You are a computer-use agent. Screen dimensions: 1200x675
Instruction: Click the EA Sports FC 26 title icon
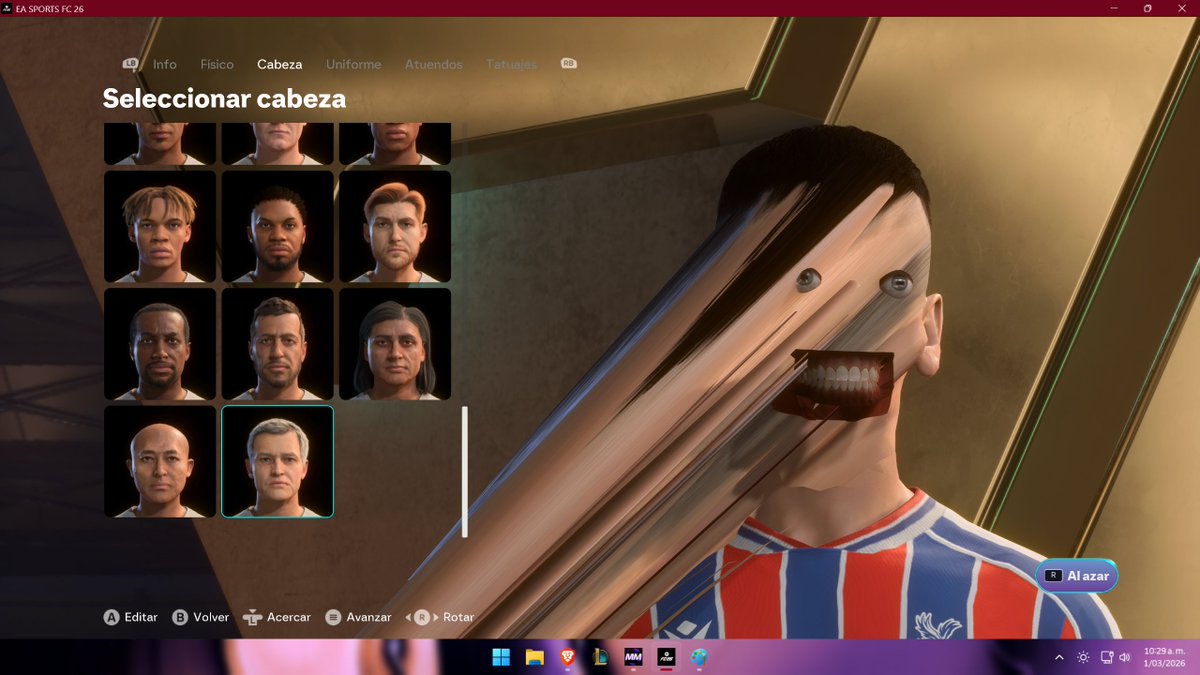(x=8, y=8)
